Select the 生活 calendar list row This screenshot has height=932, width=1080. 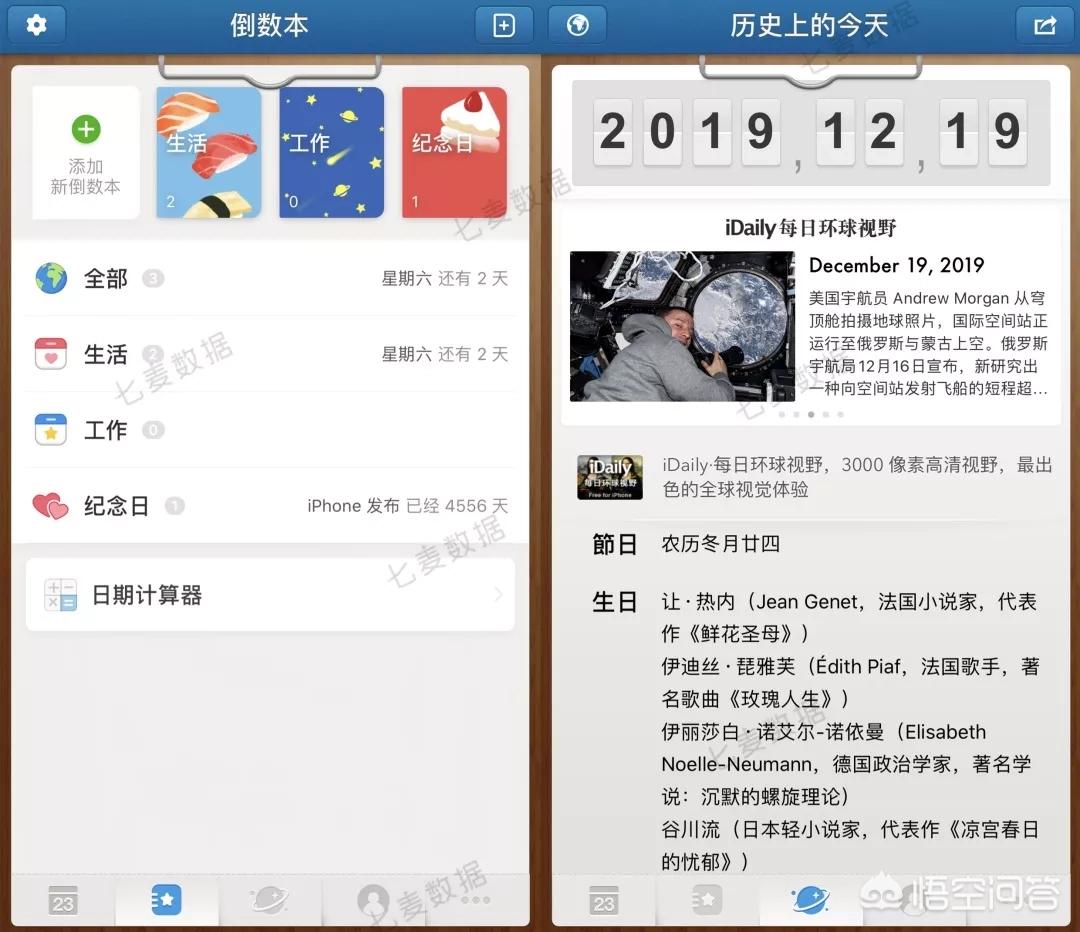(270, 354)
